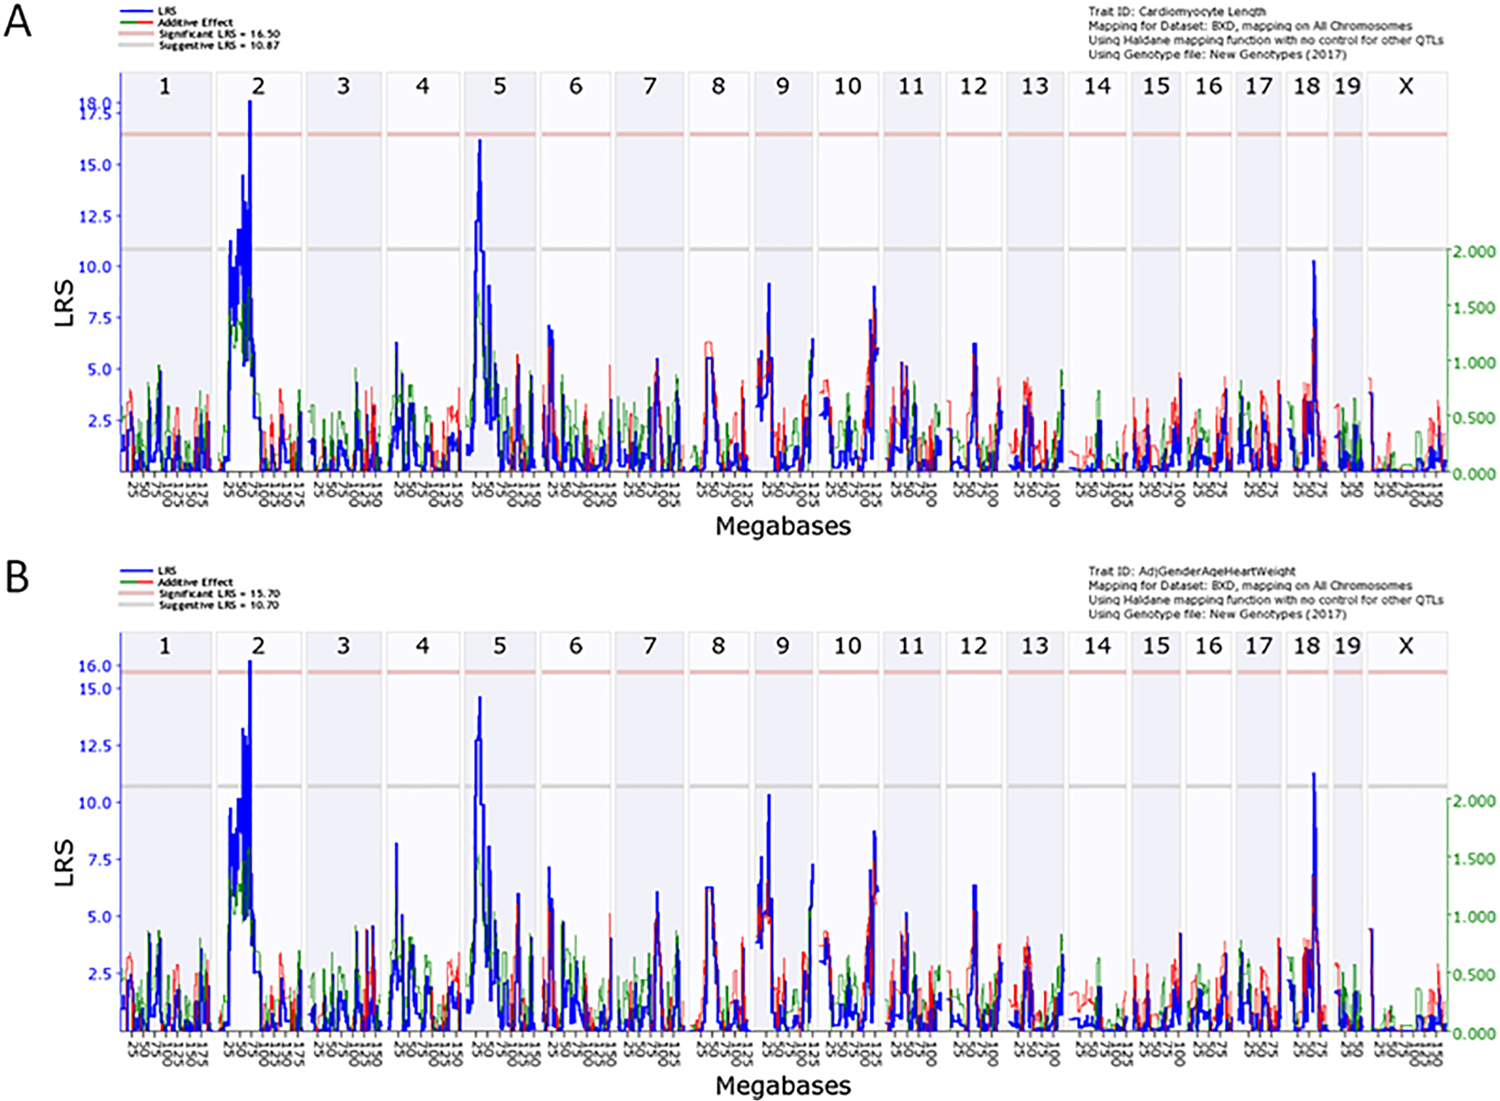The width and height of the screenshot is (1500, 1101).
Task: Click chromosome 7 label in panel B
Action: tap(650, 646)
